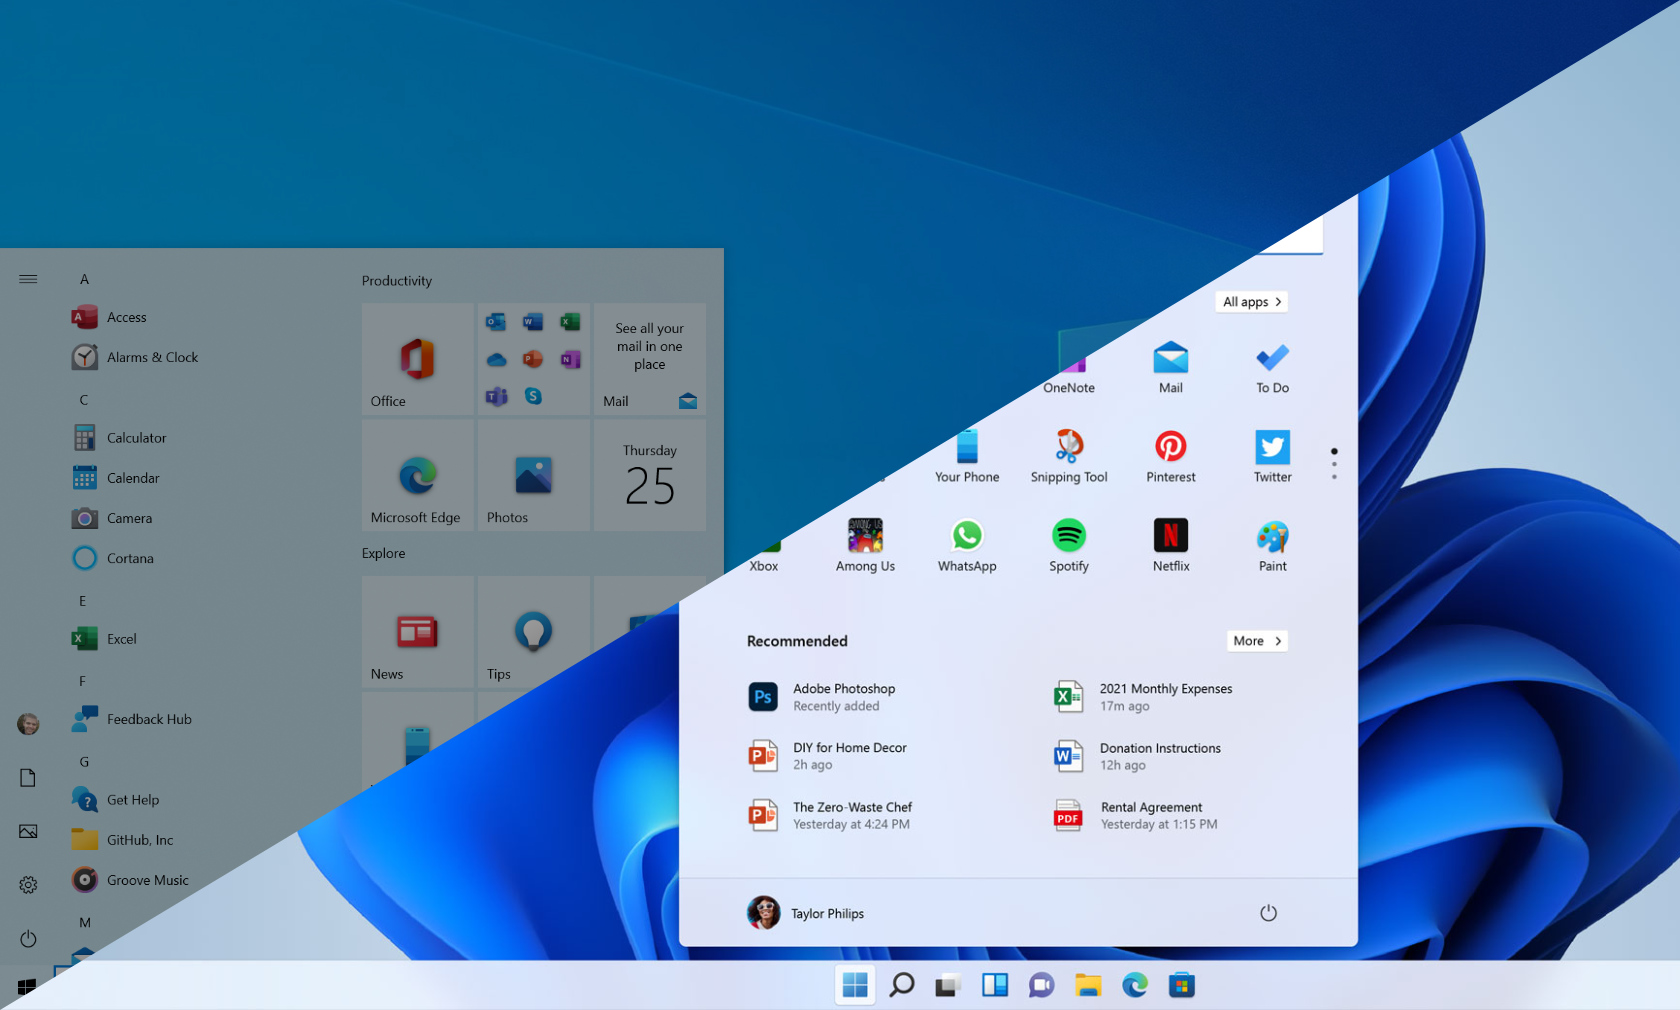Select Calculator in the app list
Screen dimensions: 1680x1010
pyautogui.click(x=136, y=438)
